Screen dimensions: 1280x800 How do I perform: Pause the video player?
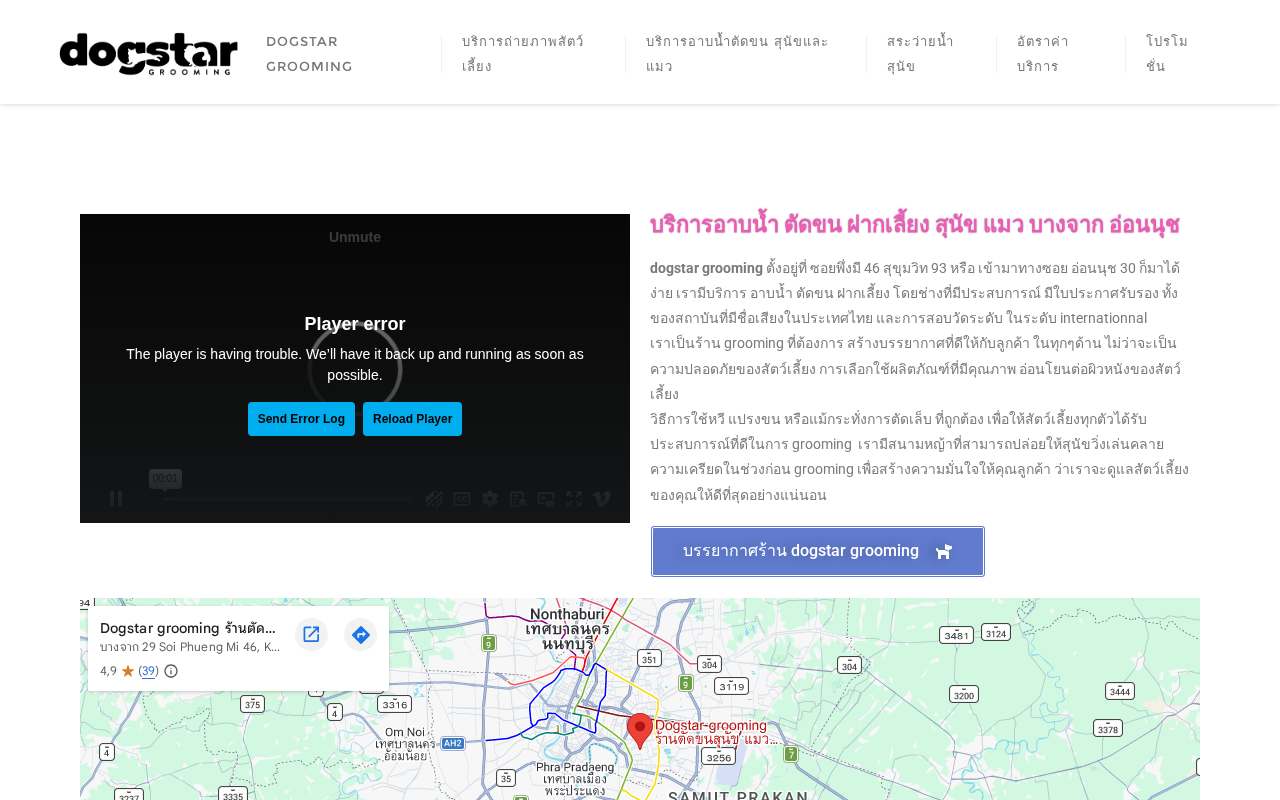[116, 499]
